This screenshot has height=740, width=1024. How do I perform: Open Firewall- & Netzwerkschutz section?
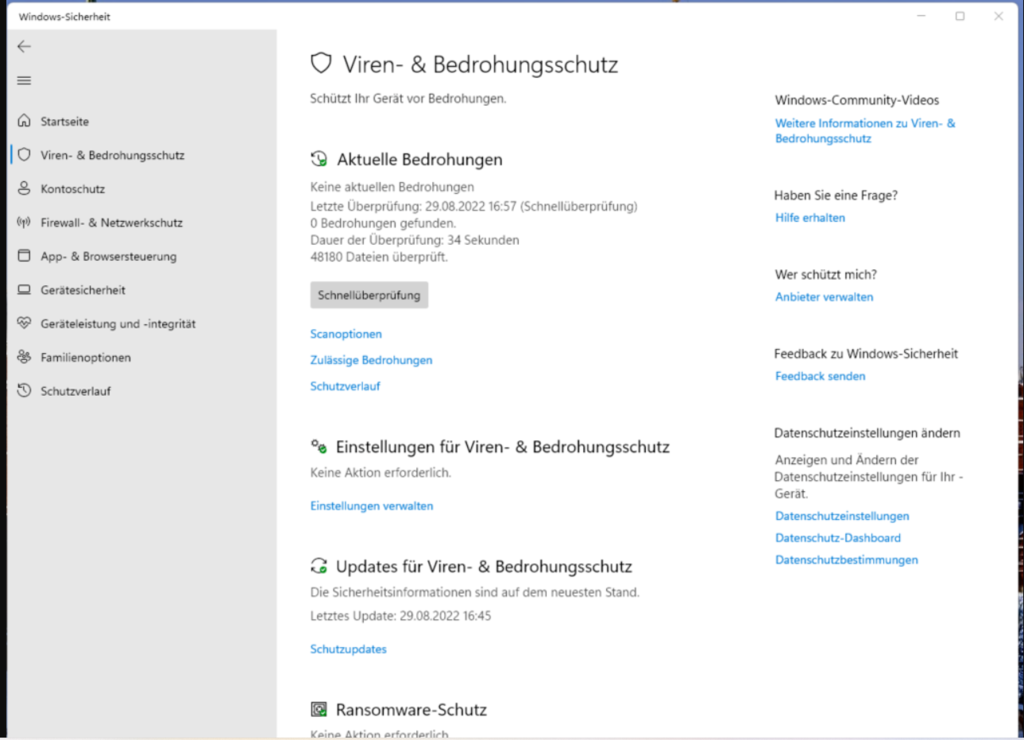point(112,223)
